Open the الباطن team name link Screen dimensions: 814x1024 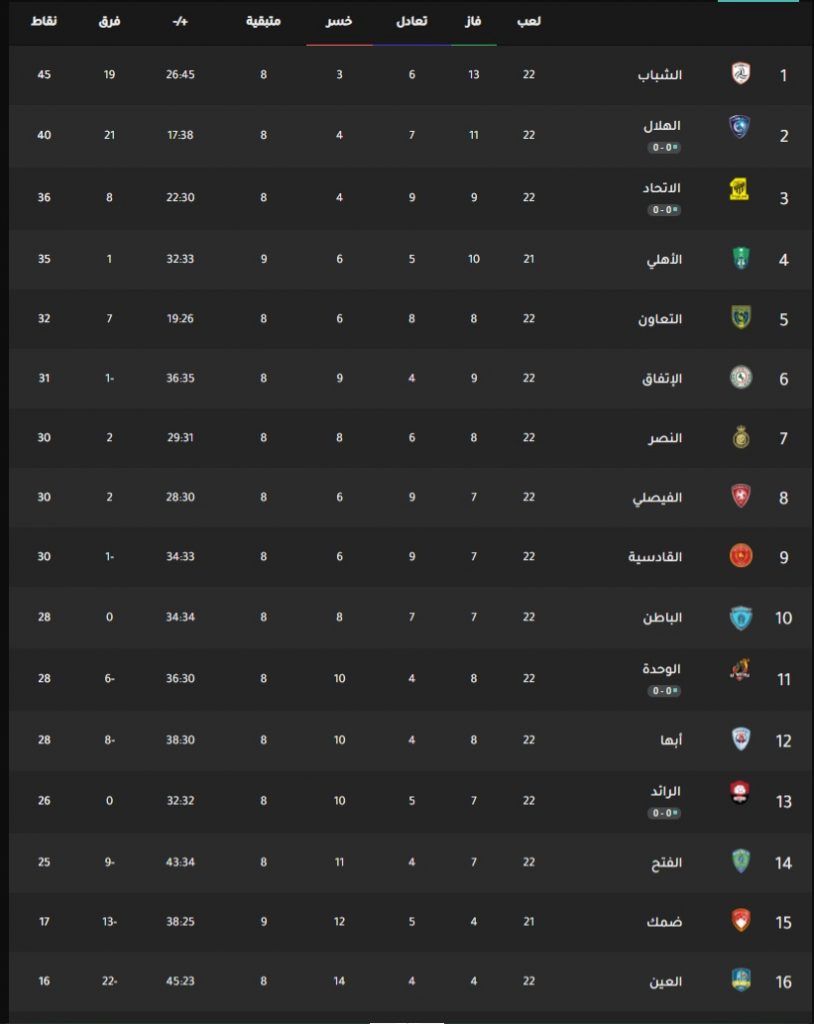click(x=662, y=617)
